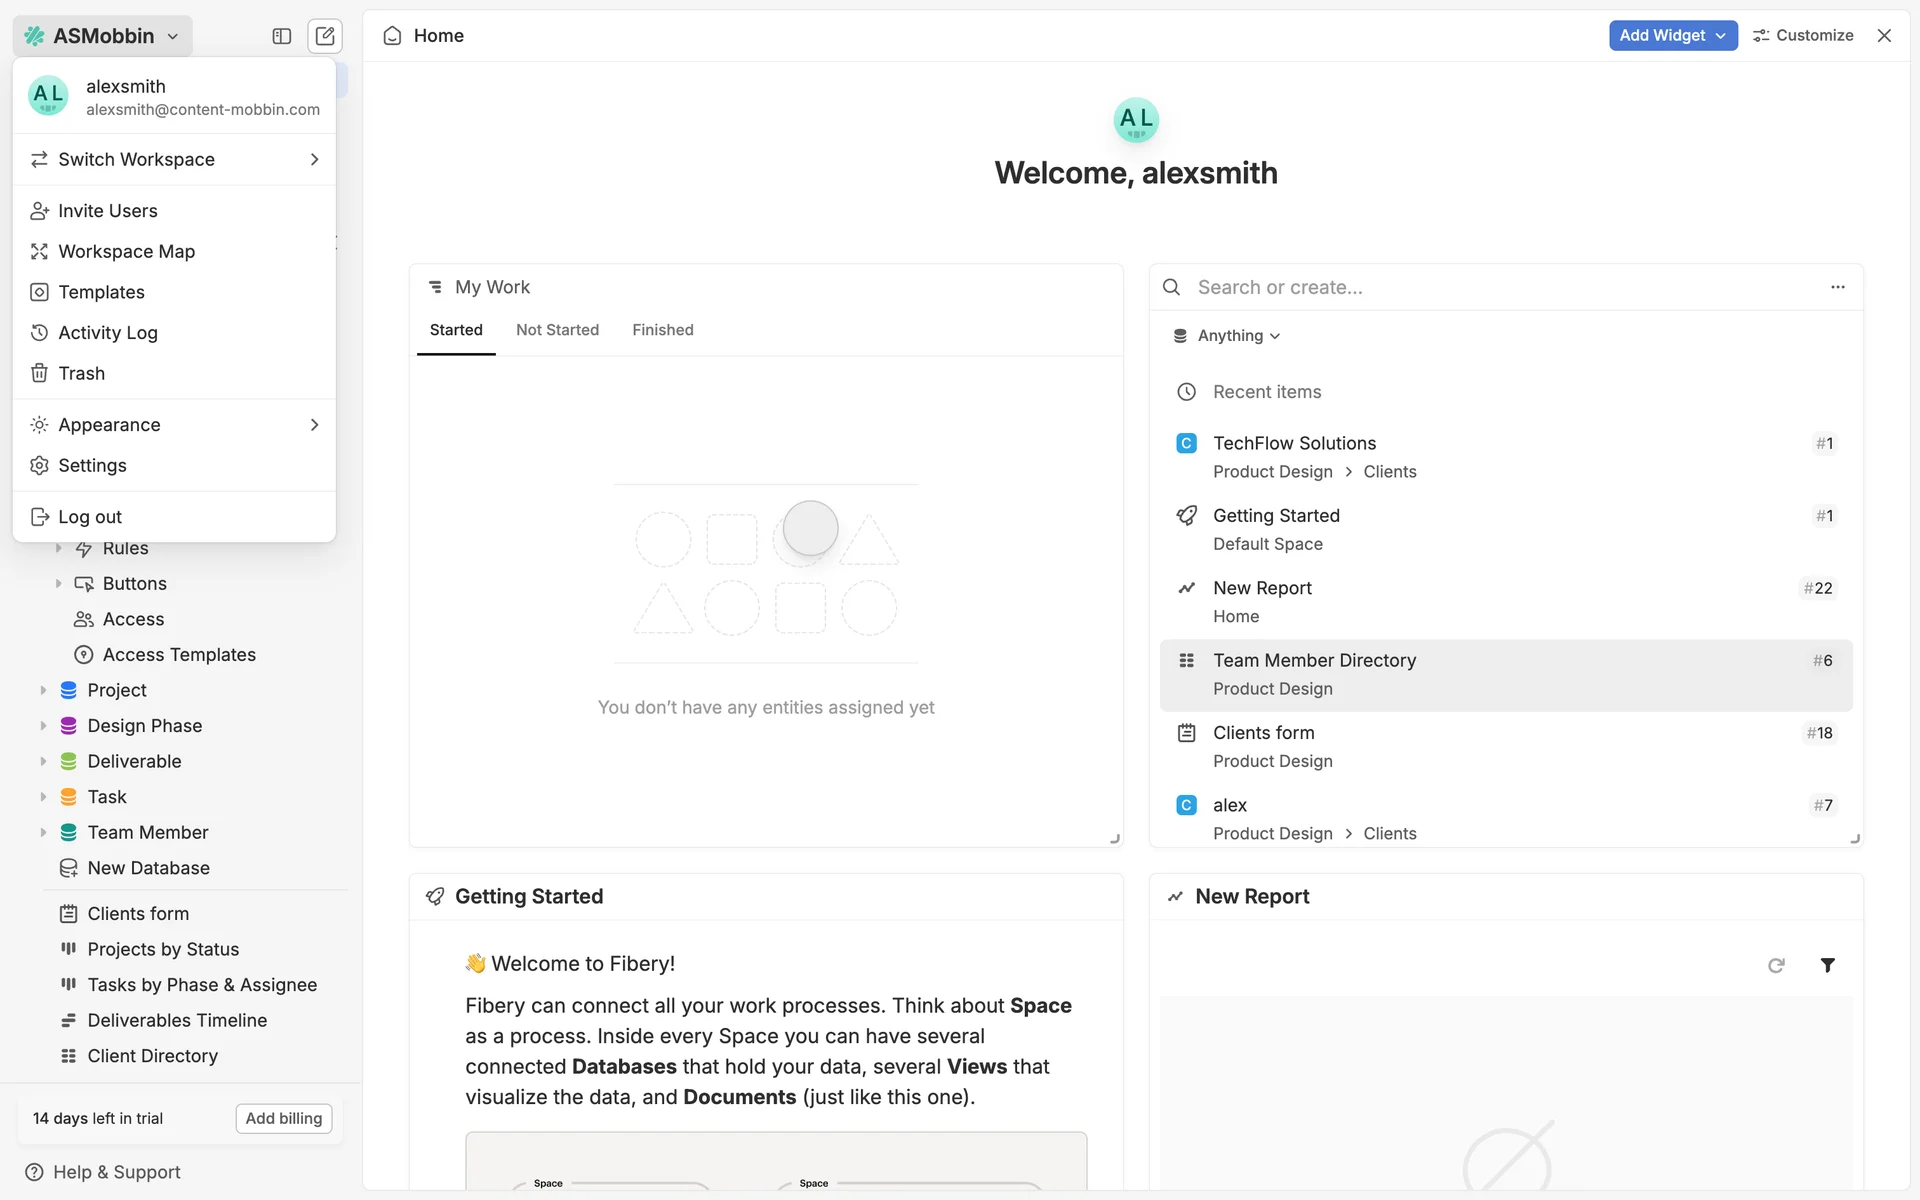Viewport: 1920px width, 1200px height.
Task: Expand the Project database tree
Action: click(43, 690)
